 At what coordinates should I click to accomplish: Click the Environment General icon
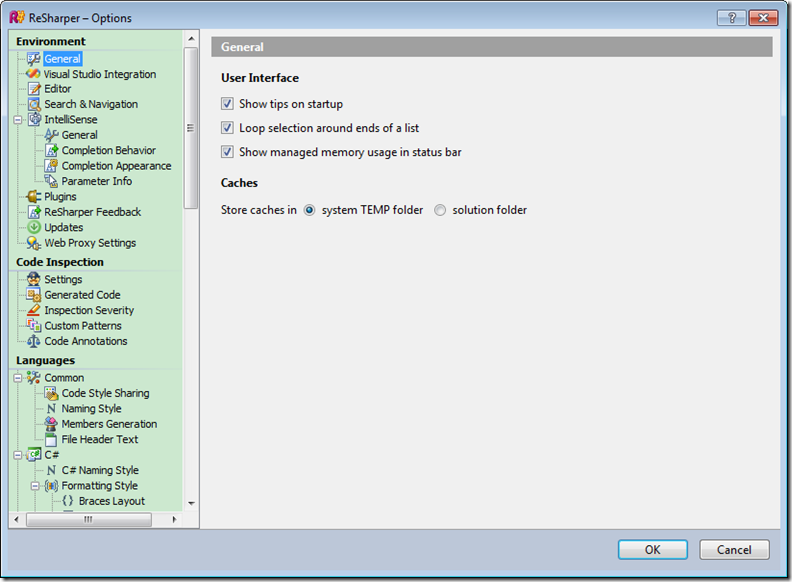pos(33,59)
